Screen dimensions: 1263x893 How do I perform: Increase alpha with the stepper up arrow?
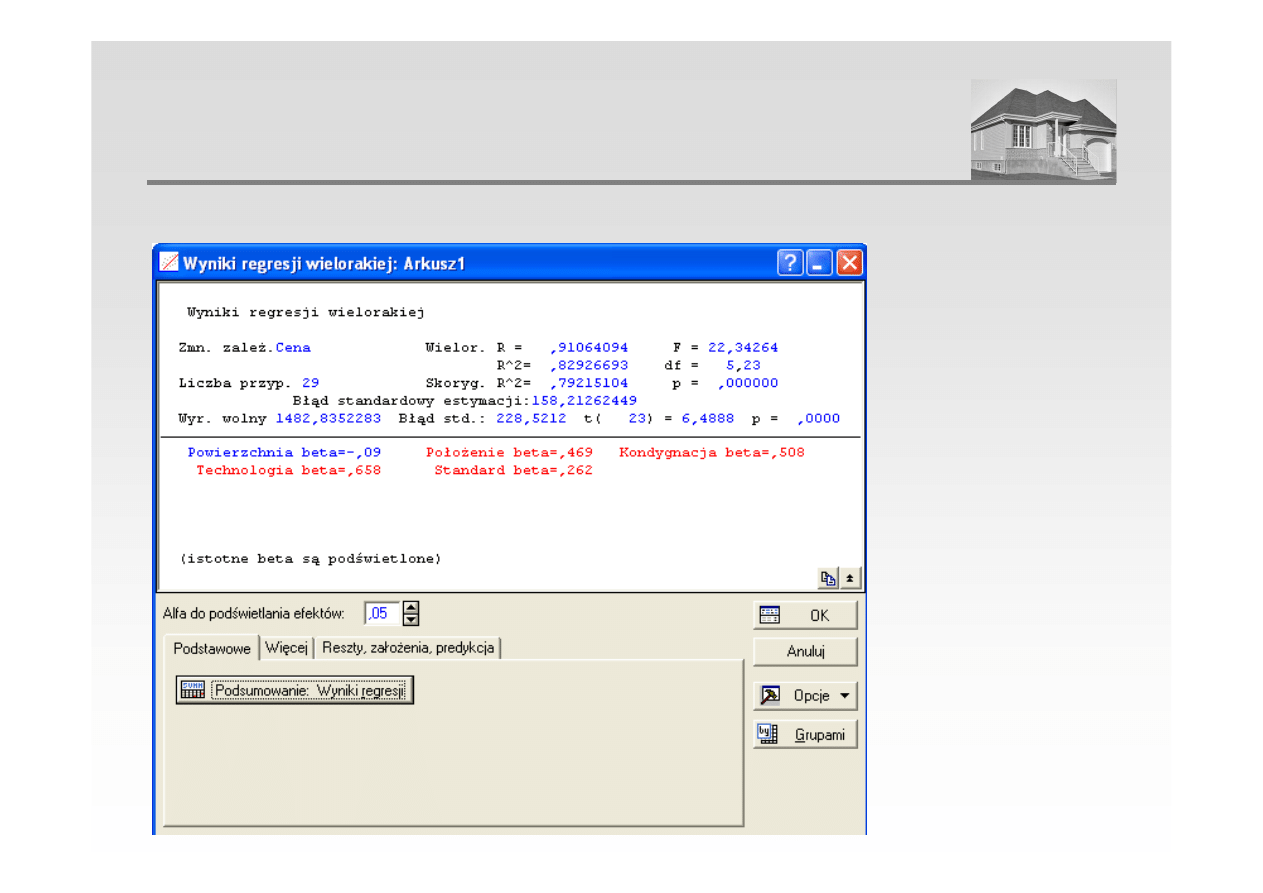coord(411,607)
